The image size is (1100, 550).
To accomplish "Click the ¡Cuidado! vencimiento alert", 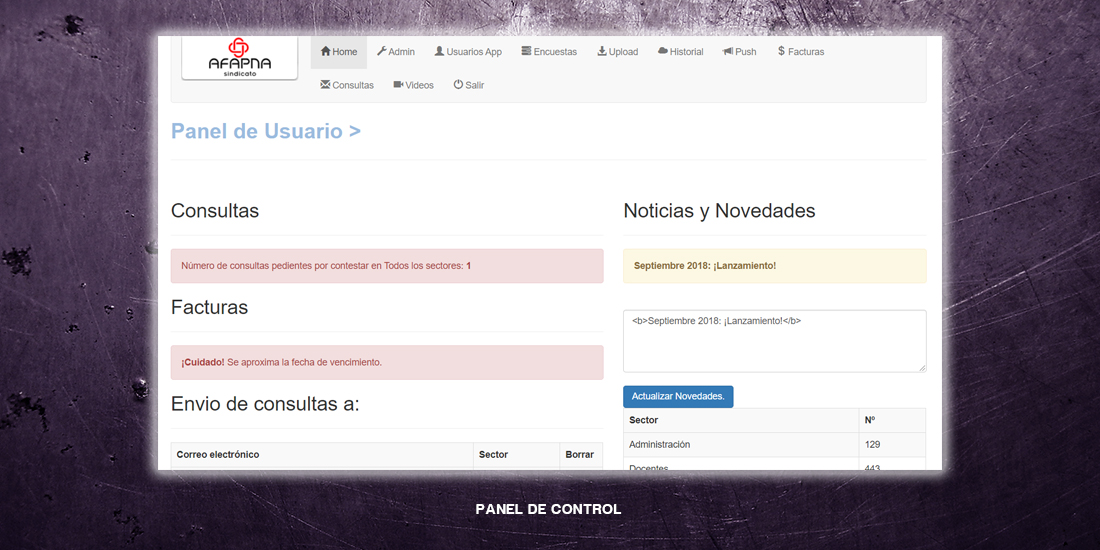I will (387, 362).
